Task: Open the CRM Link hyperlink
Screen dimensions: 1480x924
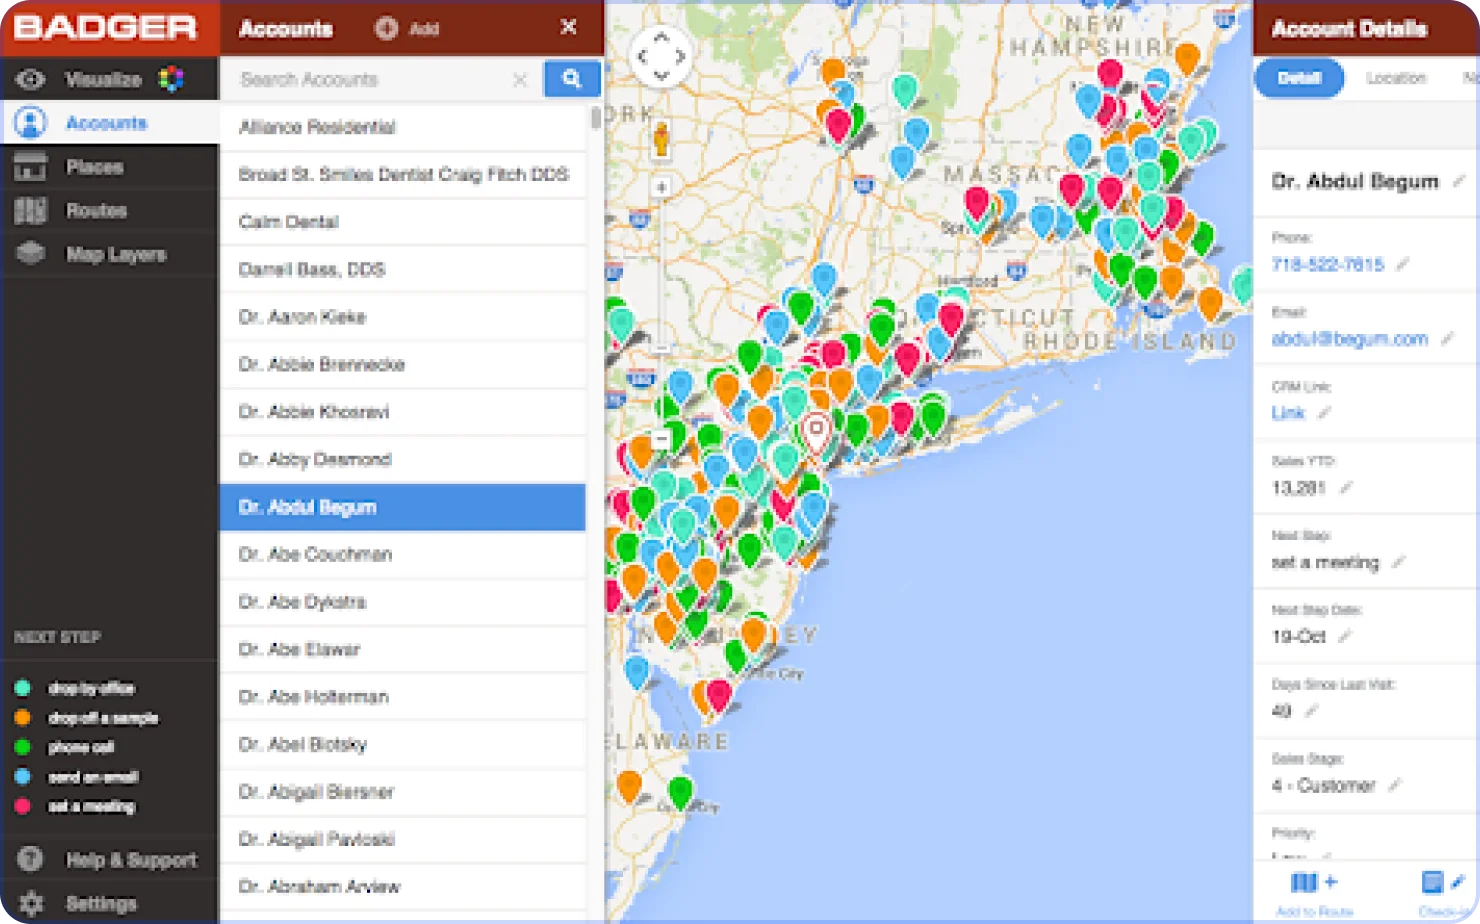Action: 1288,413
